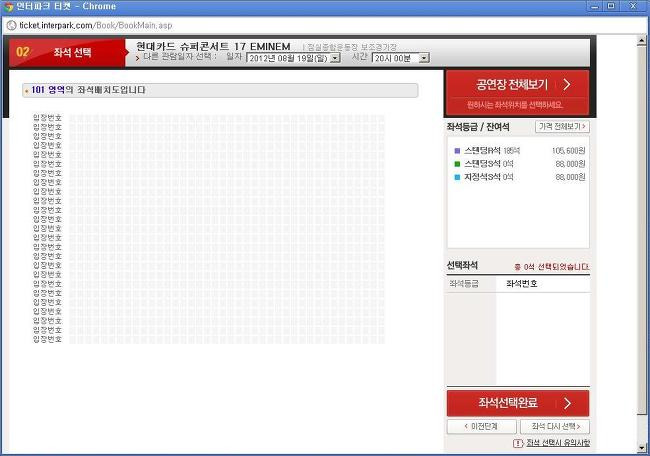Viewport: 650px width, 456px height.
Task: Select the blue 지정석S석 color swatch
Action: click(457, 177)
